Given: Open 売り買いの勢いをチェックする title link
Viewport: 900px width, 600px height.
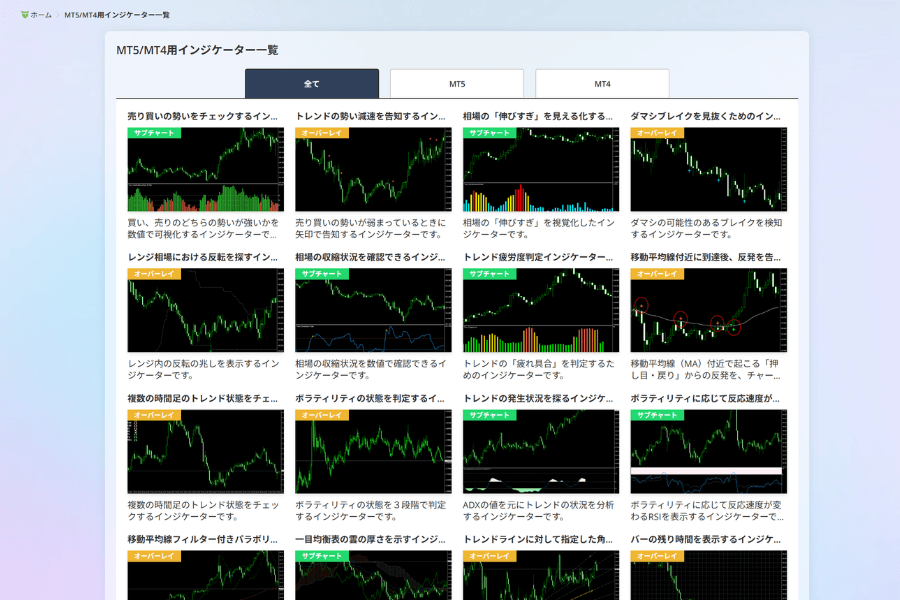Looking at the screenshot, I should (x=203, y=116).
